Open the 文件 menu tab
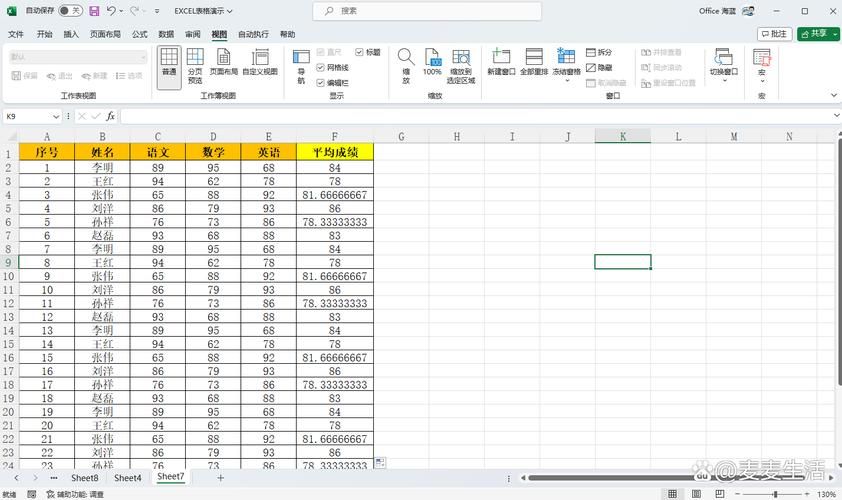Viewport: 842px width, 500px height. 16,34
